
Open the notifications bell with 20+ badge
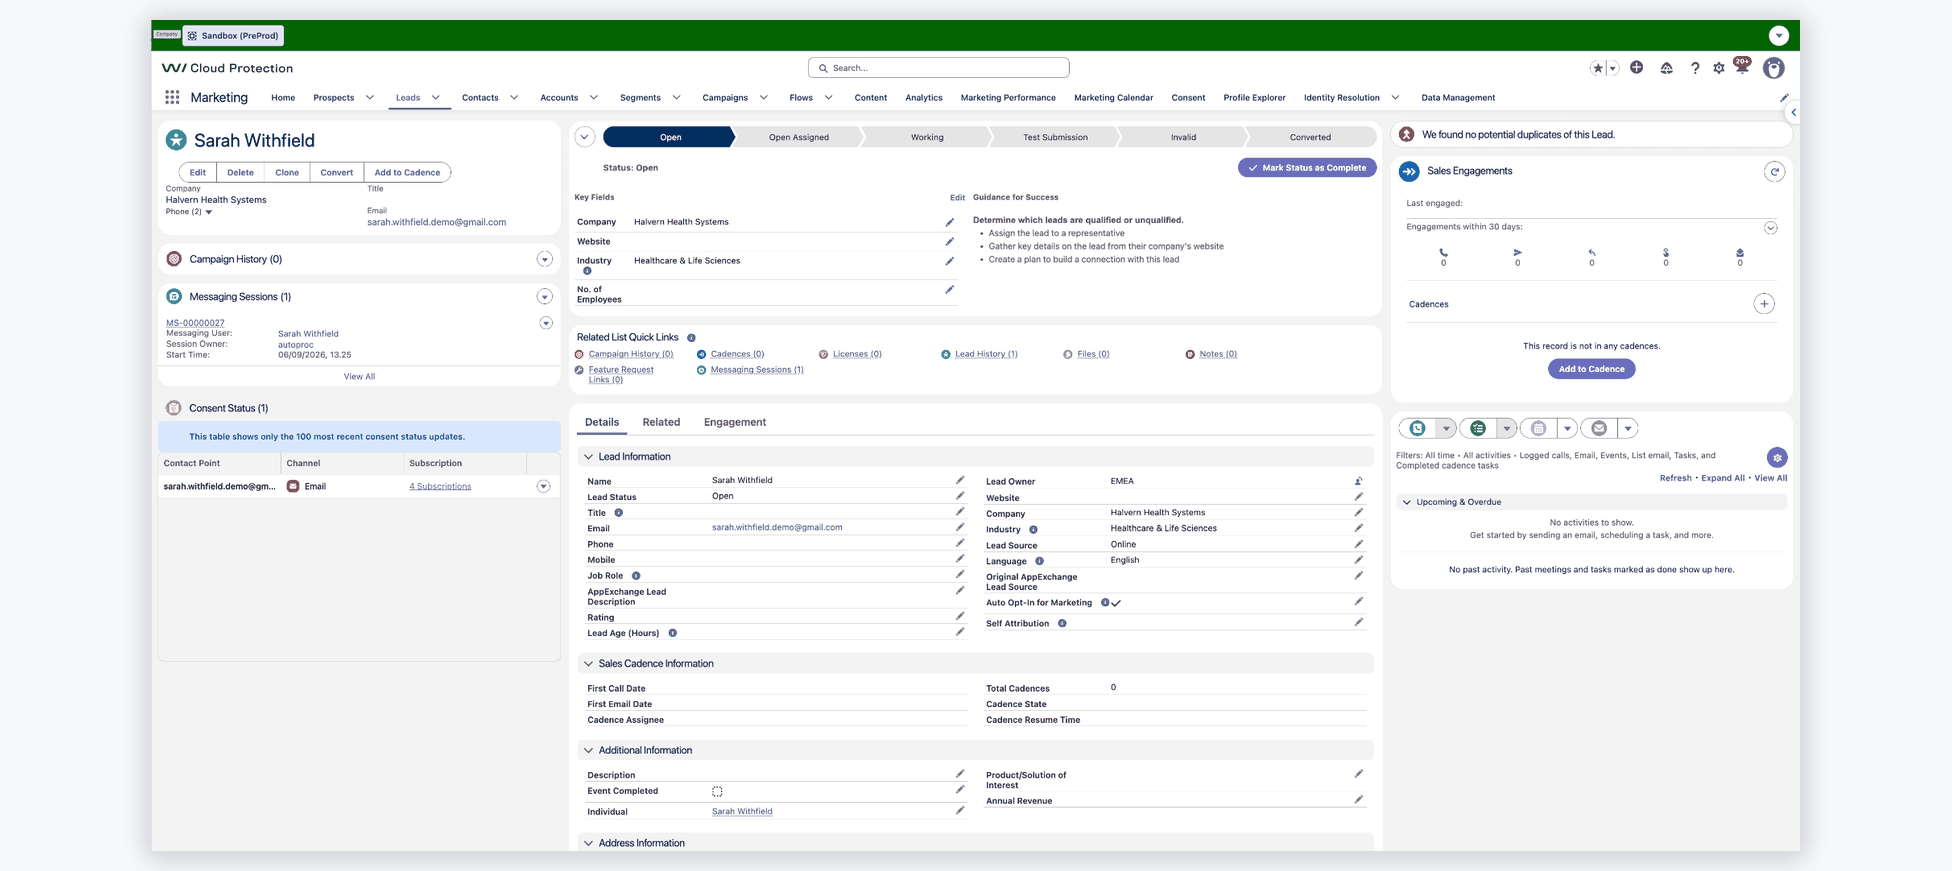click(1742, 66)
